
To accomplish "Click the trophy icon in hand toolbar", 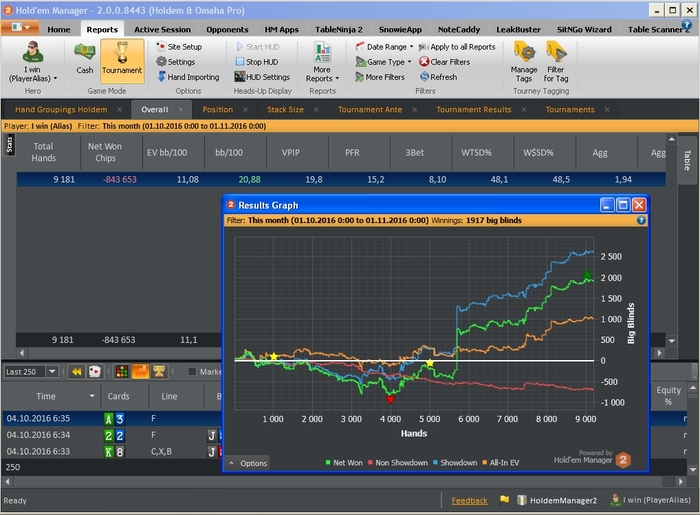I will [x=159, y=371].
